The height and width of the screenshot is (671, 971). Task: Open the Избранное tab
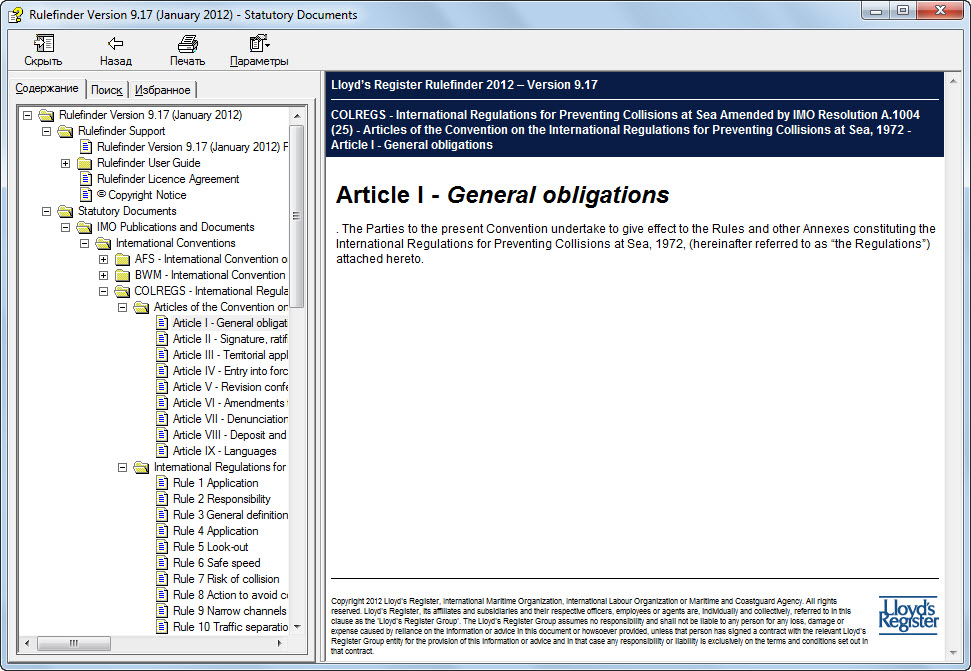click(x=161, y=88)
